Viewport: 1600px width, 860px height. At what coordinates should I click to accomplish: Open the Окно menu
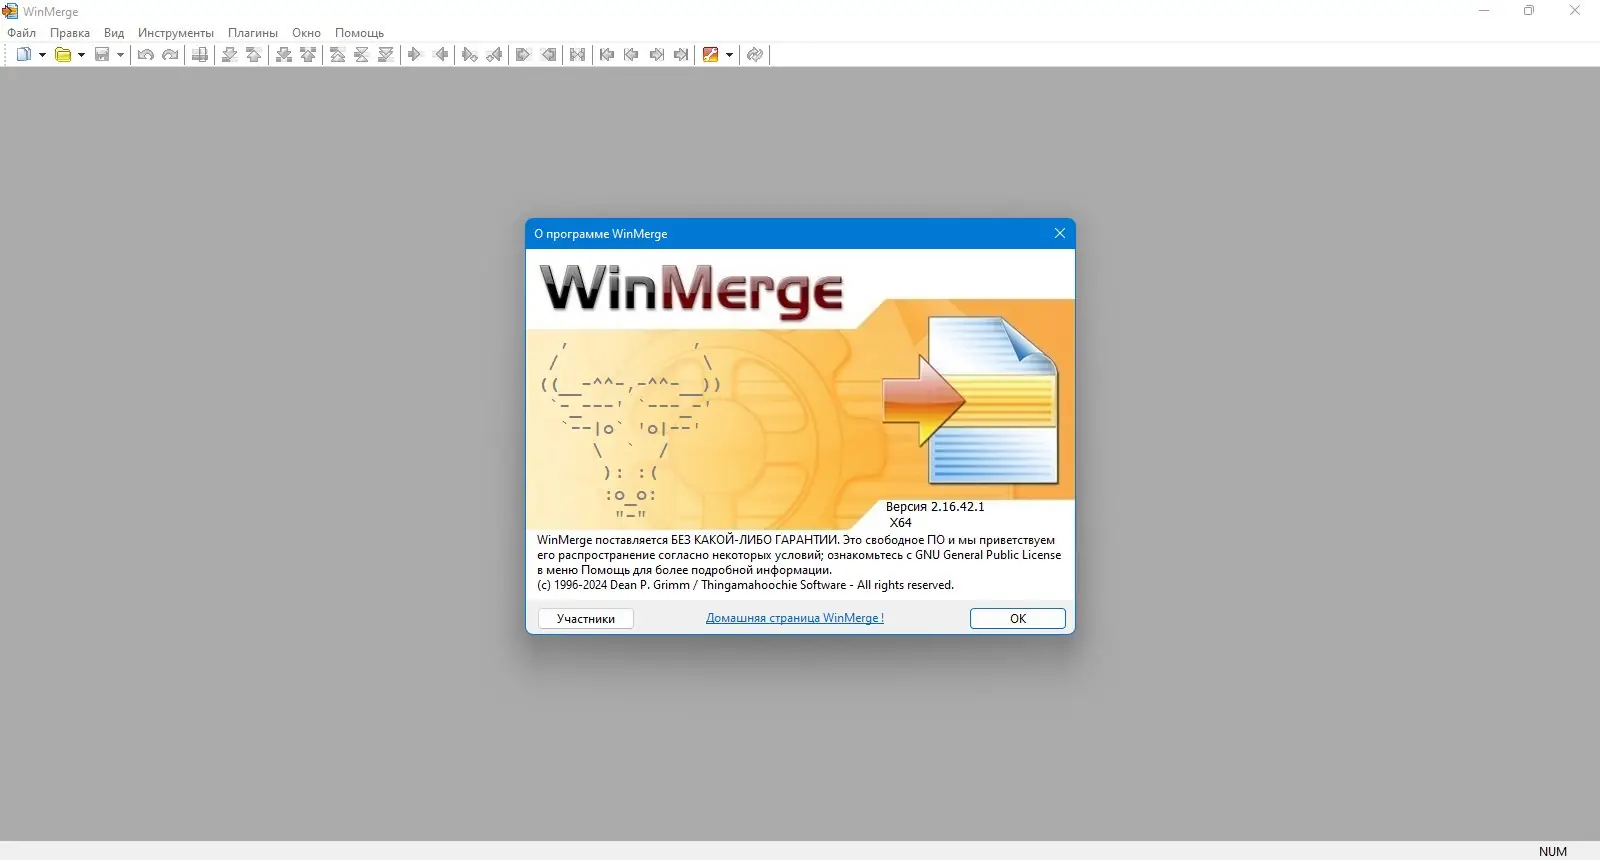coord(306,33)
